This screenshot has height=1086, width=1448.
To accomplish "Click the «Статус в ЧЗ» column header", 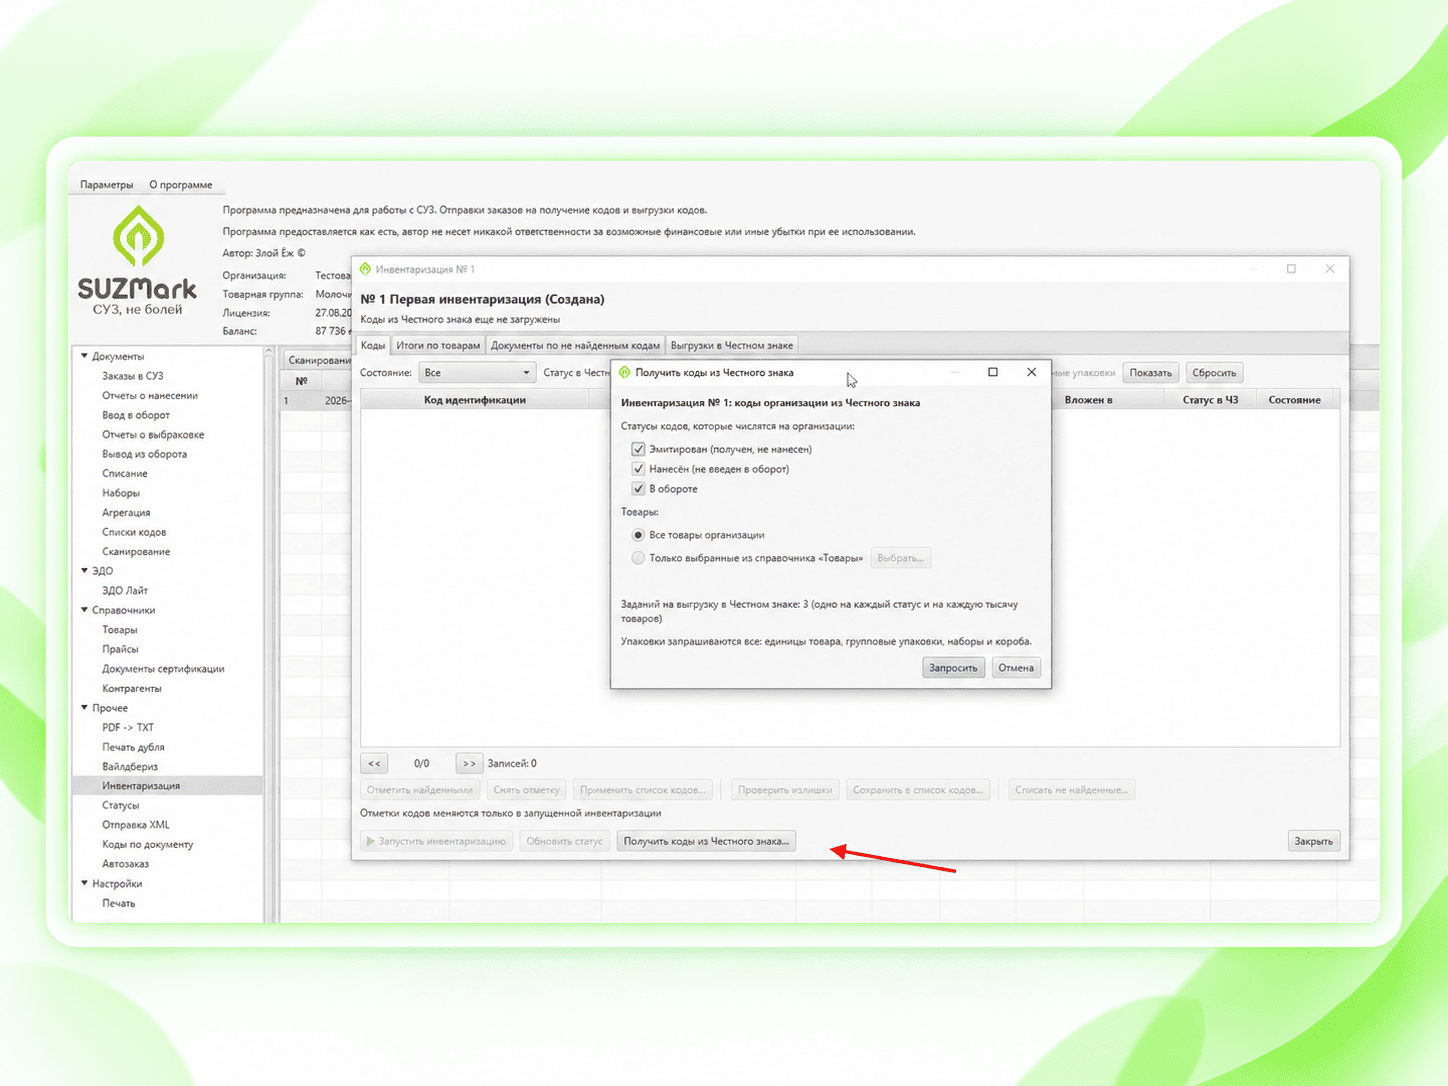I will coord(1210,400).
